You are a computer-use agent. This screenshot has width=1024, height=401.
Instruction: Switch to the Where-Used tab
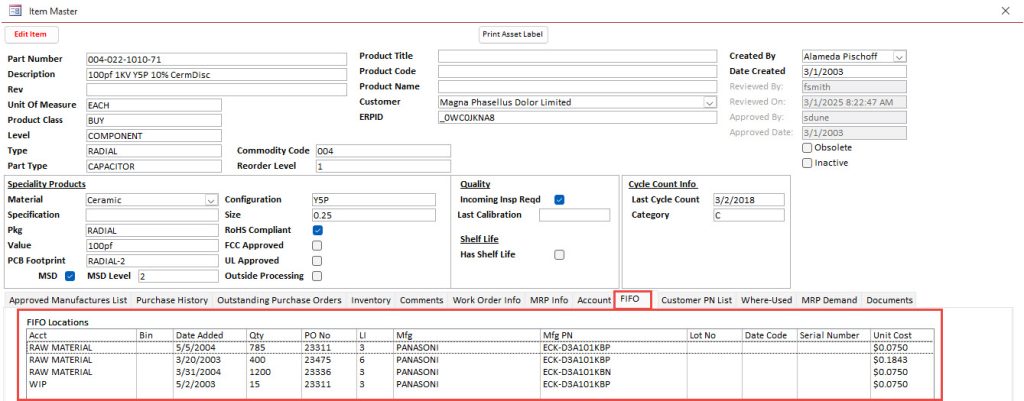point(767,300)
